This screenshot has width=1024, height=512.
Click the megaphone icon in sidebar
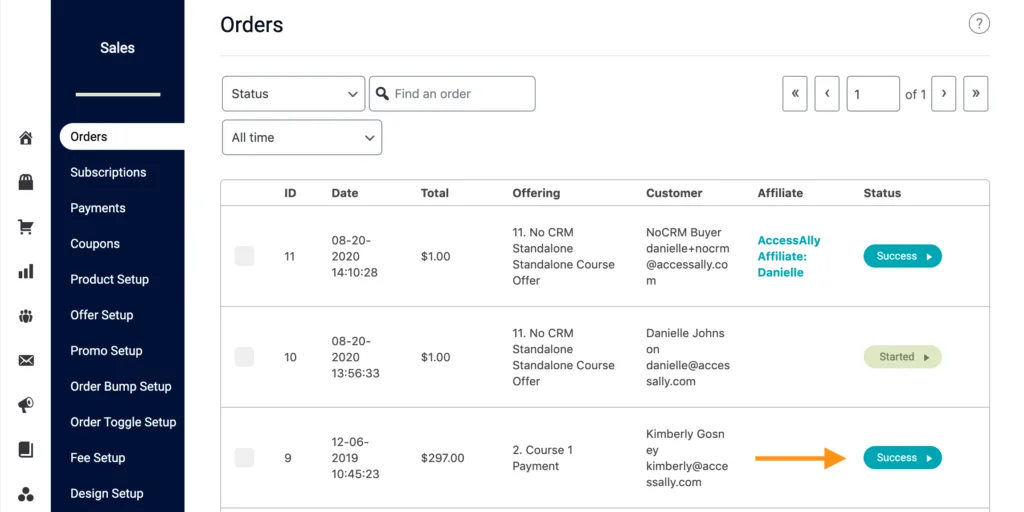(x=26, y=406)
